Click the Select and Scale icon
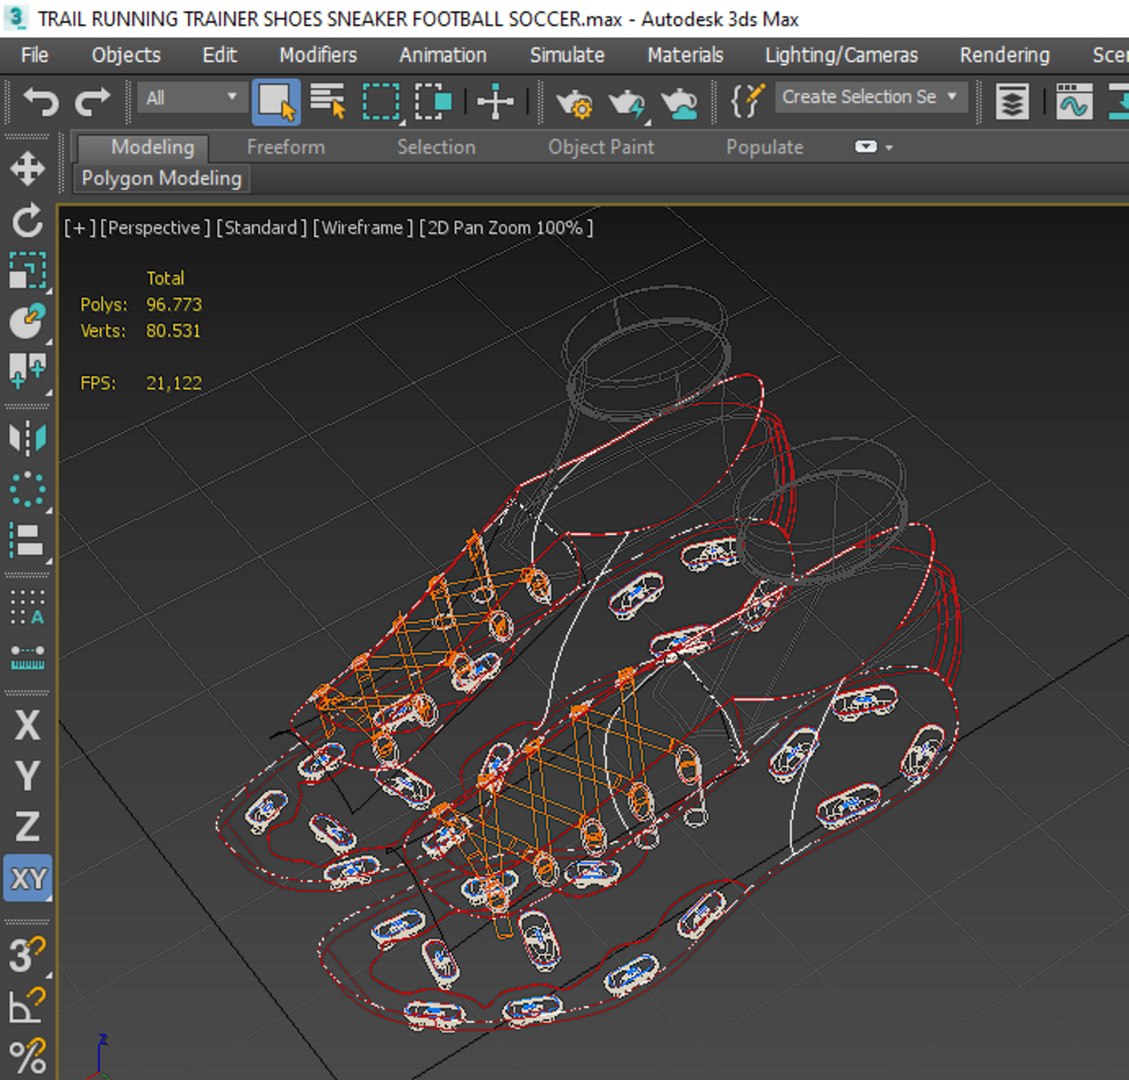 coord(27,271)
